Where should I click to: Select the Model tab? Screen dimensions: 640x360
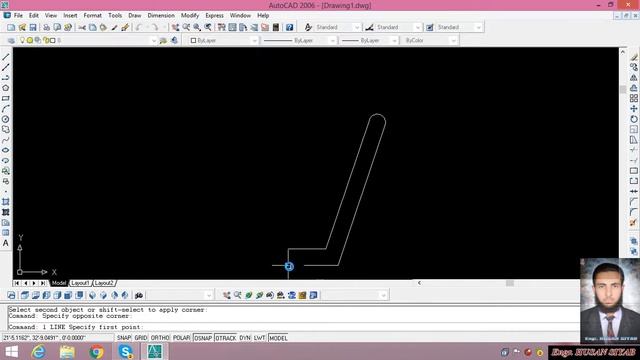59,283
